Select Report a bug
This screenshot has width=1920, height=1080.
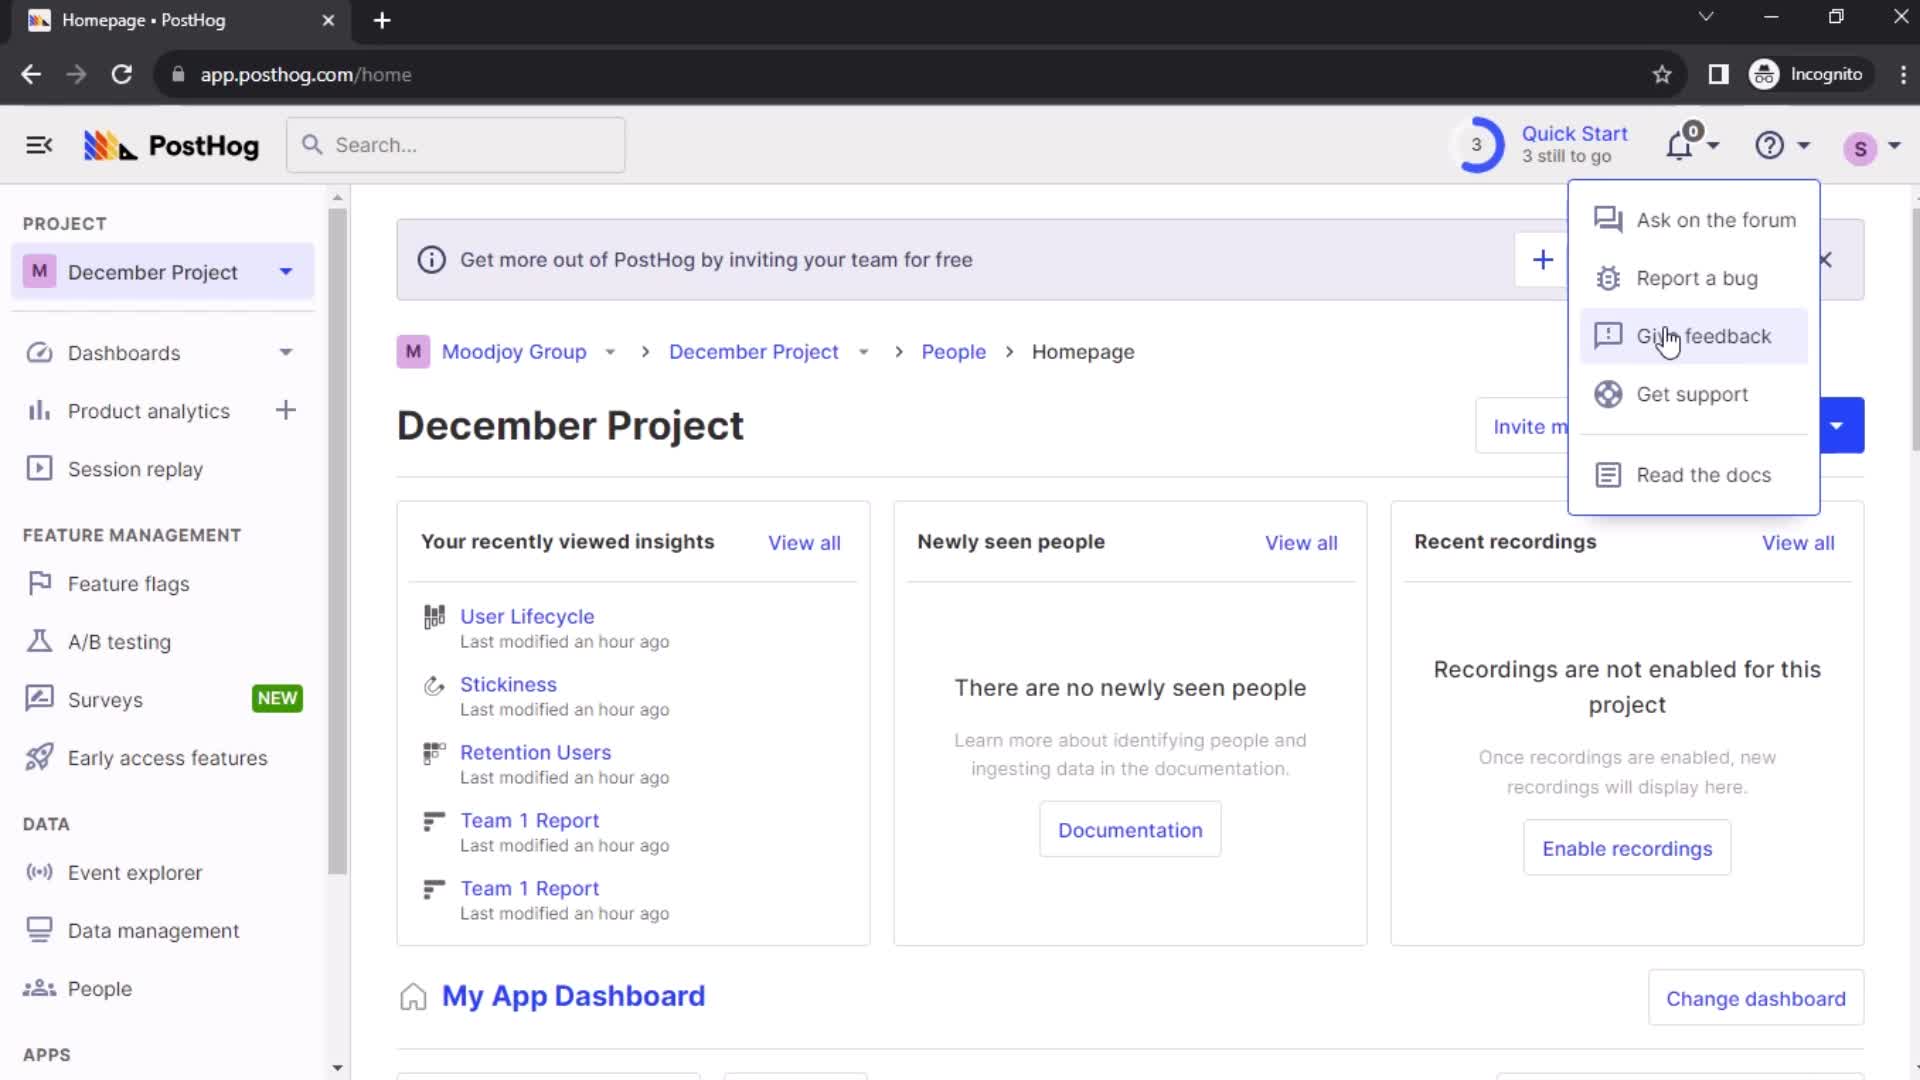pyautogui.click(x=1694, y=278)
